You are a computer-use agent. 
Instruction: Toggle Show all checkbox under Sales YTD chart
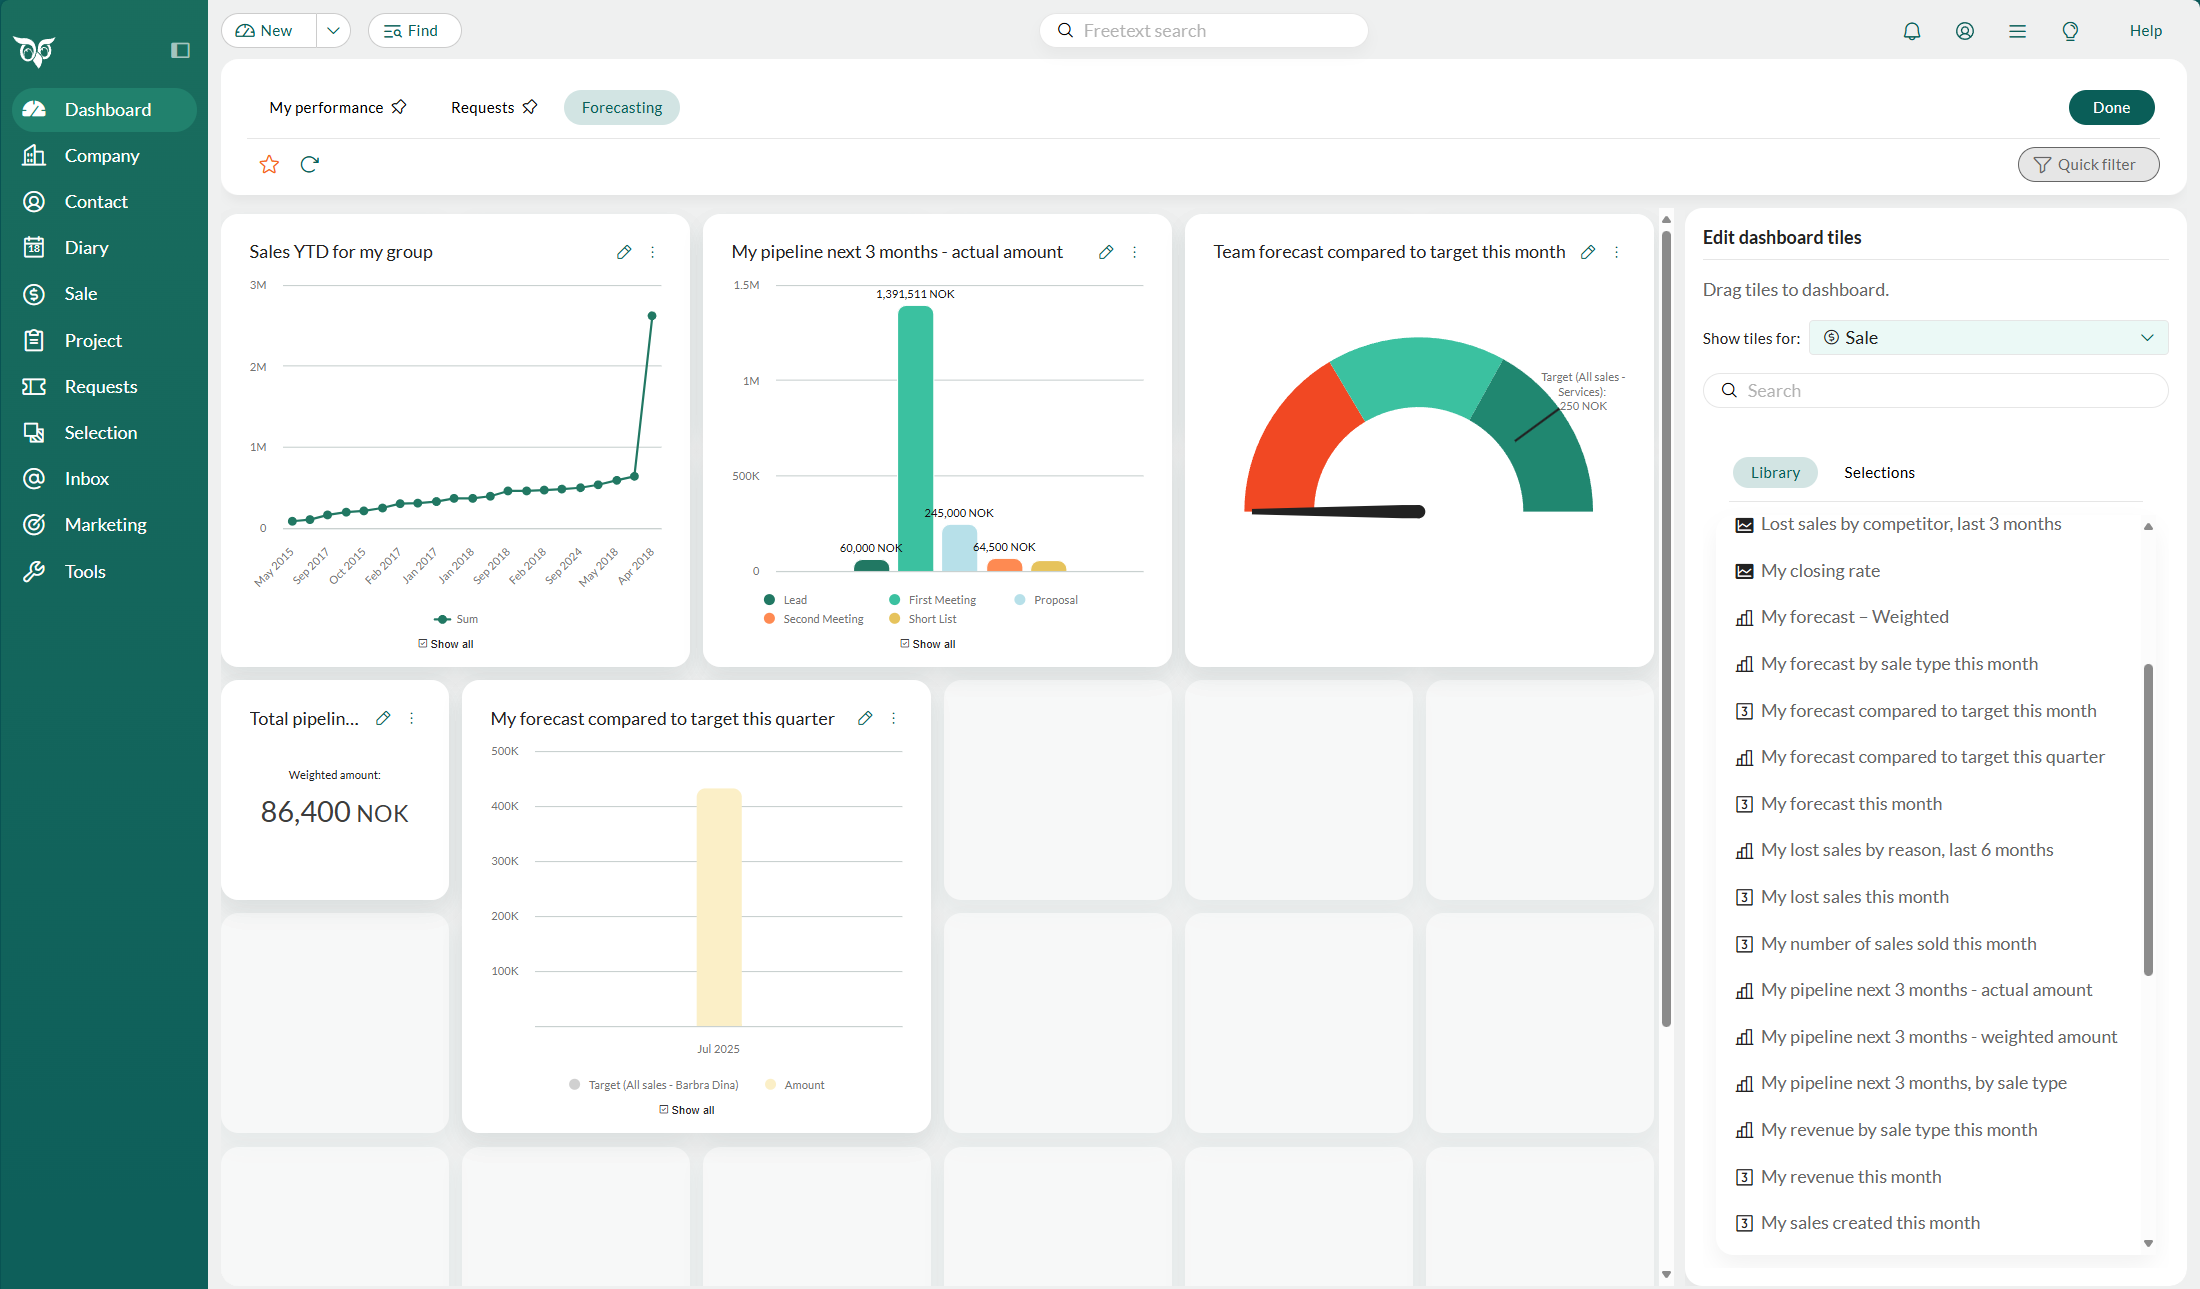423,644
